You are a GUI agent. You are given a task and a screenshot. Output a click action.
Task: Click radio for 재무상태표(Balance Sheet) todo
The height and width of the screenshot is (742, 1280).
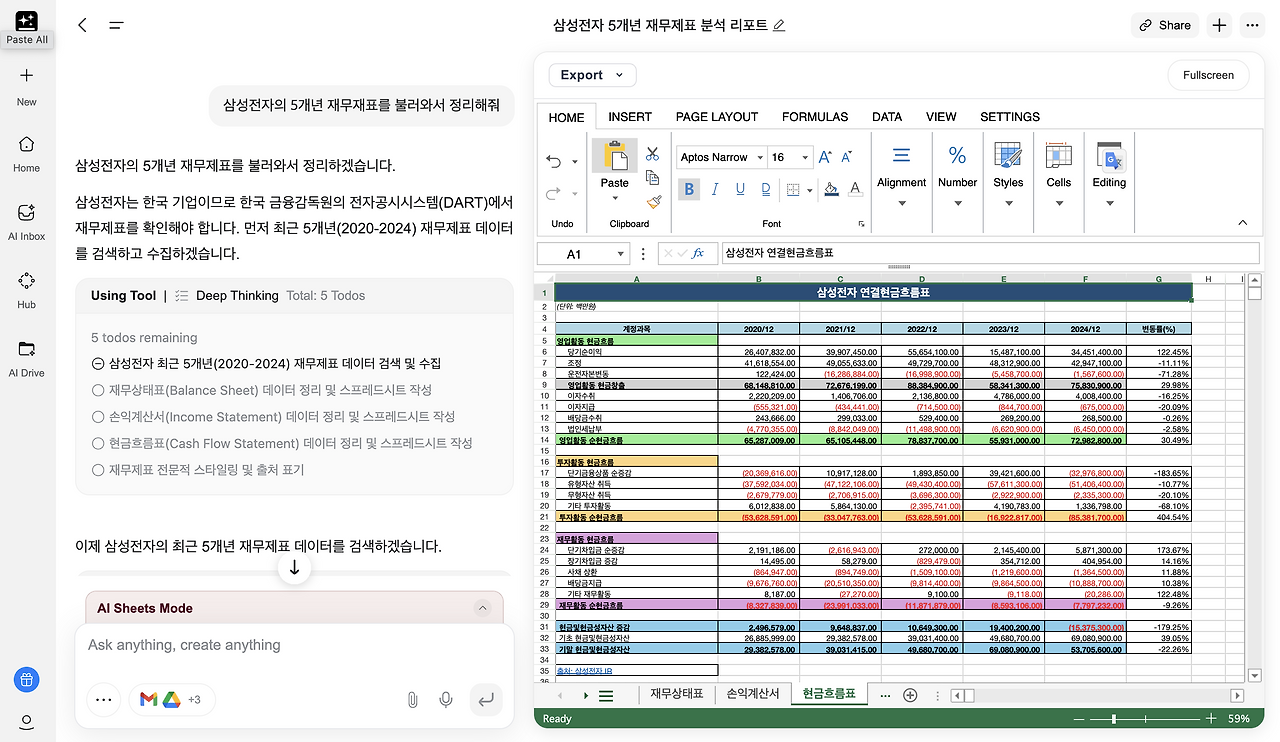(x=98, y=390)
